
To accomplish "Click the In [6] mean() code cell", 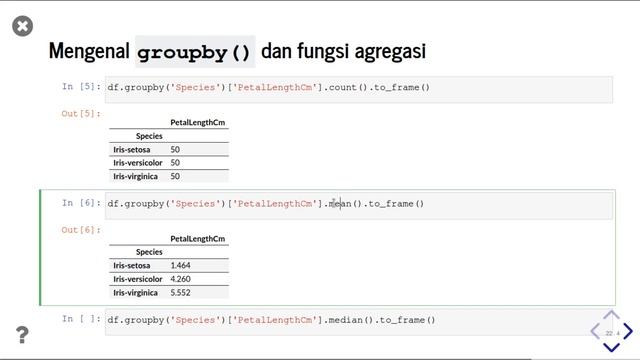I will (x=359, y=206).
